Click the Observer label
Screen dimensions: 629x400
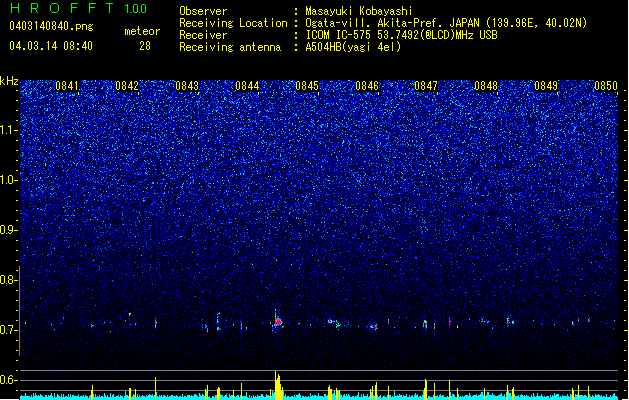coord(203,11)
